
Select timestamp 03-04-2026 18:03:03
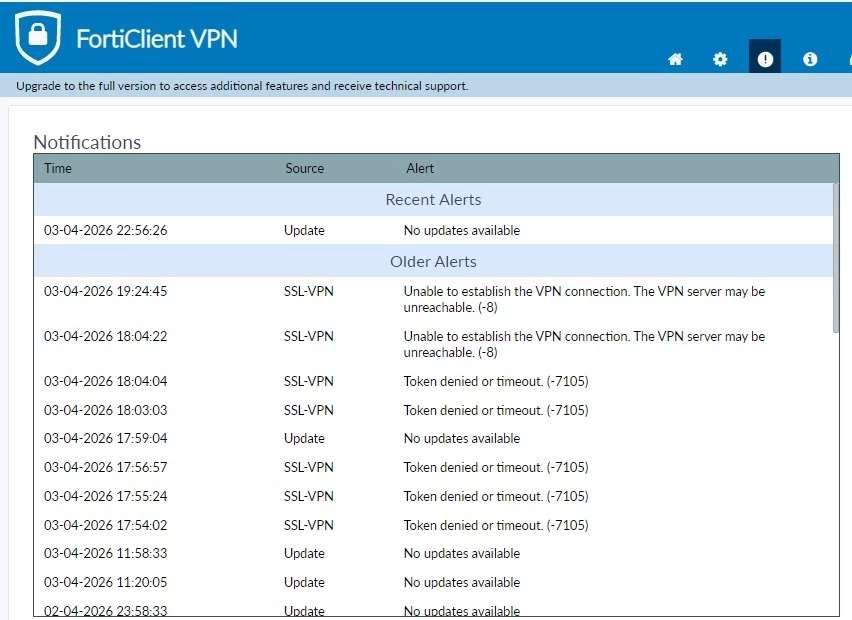point(105,410)
